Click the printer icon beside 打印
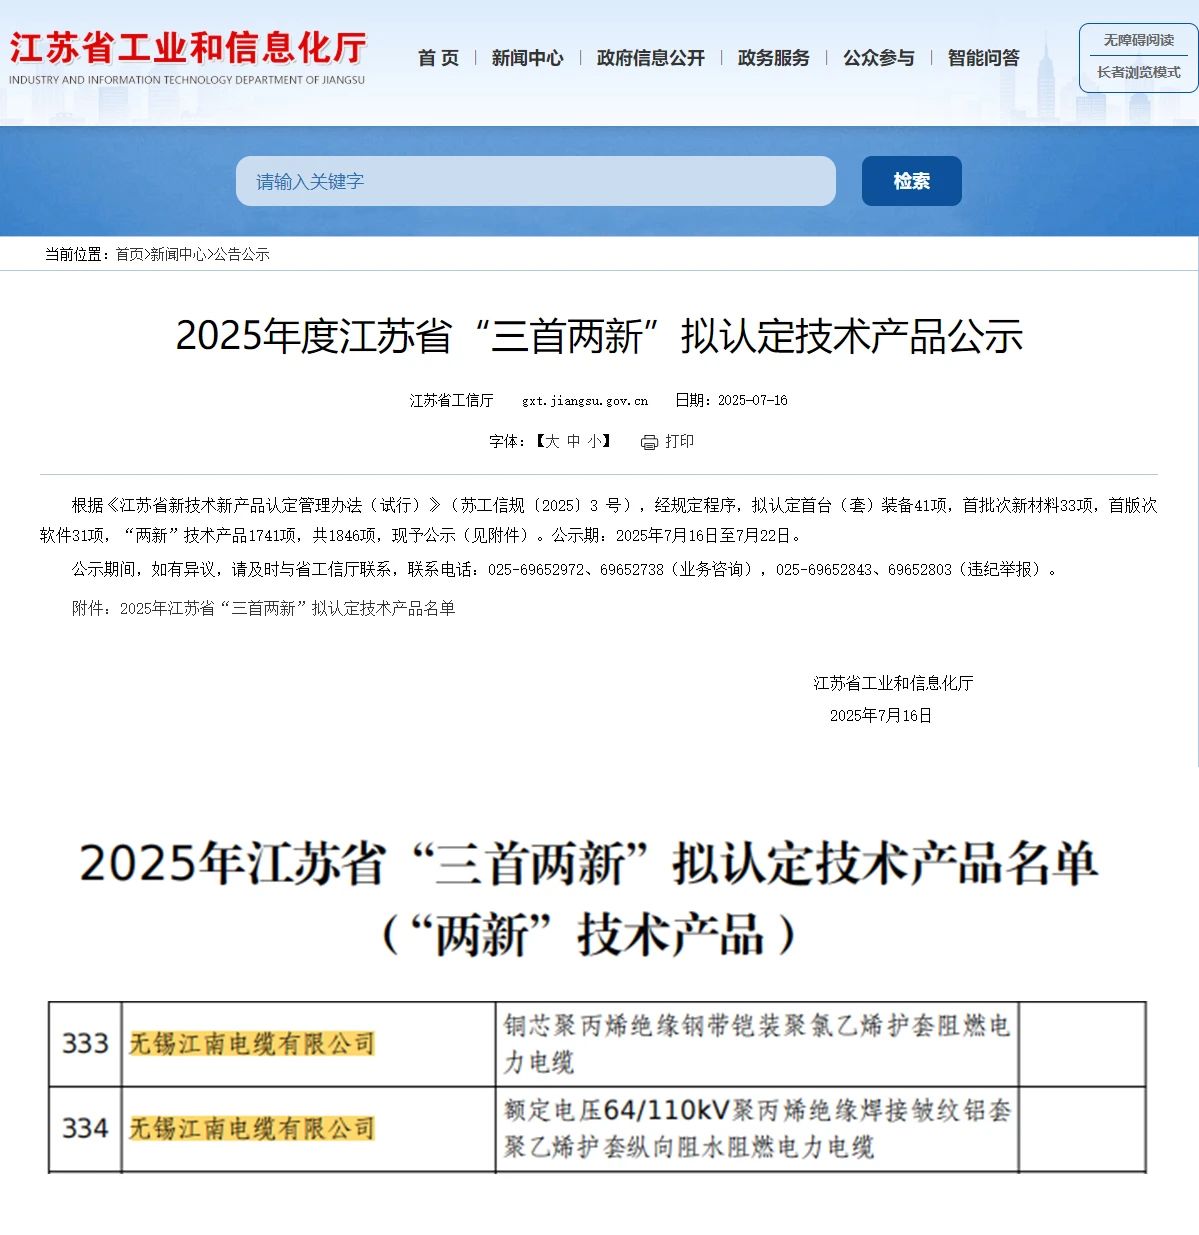 (649, 442)
